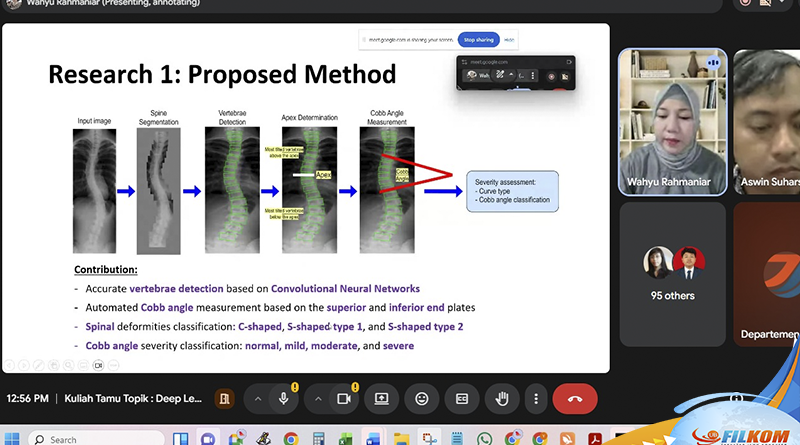Open the Snipping Tool from the taskbar
Viewport: 800px width, 445px height.
click(x=430, y=438)
